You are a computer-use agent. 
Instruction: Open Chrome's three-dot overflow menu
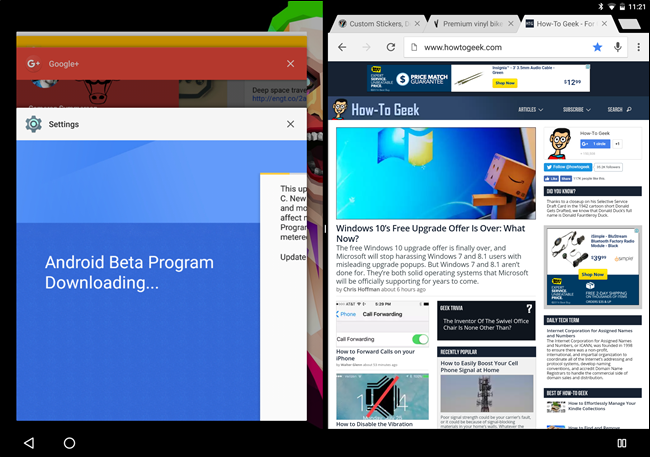click(x=638, y=47)
